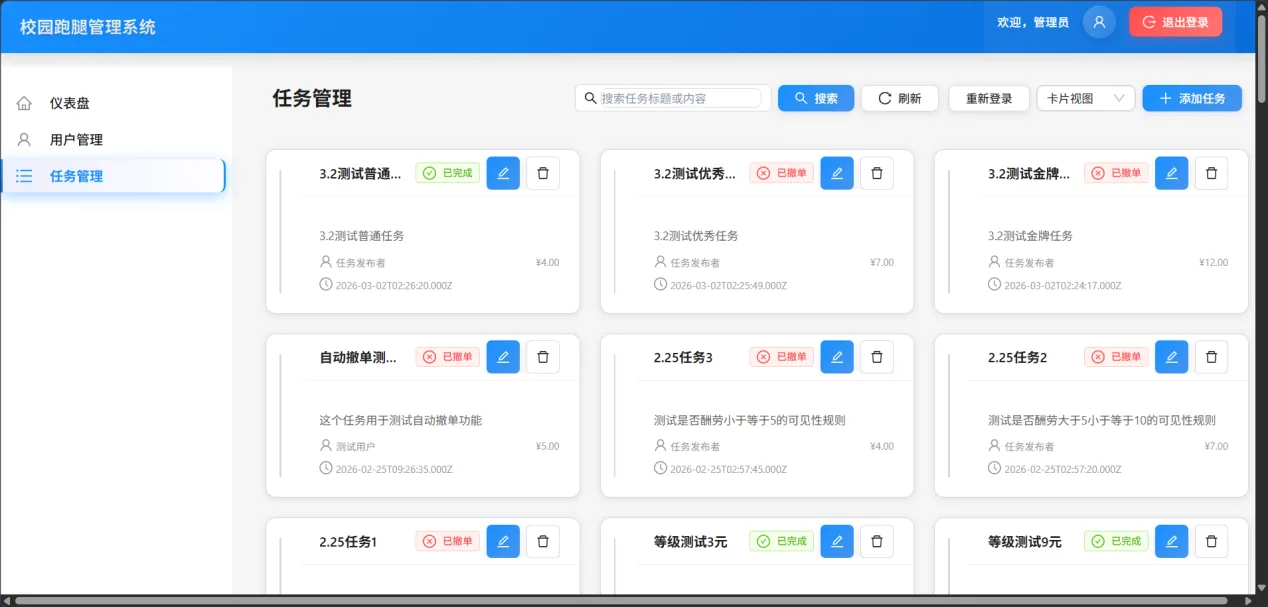Click the admin user avatar icon

tap(1099, 22)
